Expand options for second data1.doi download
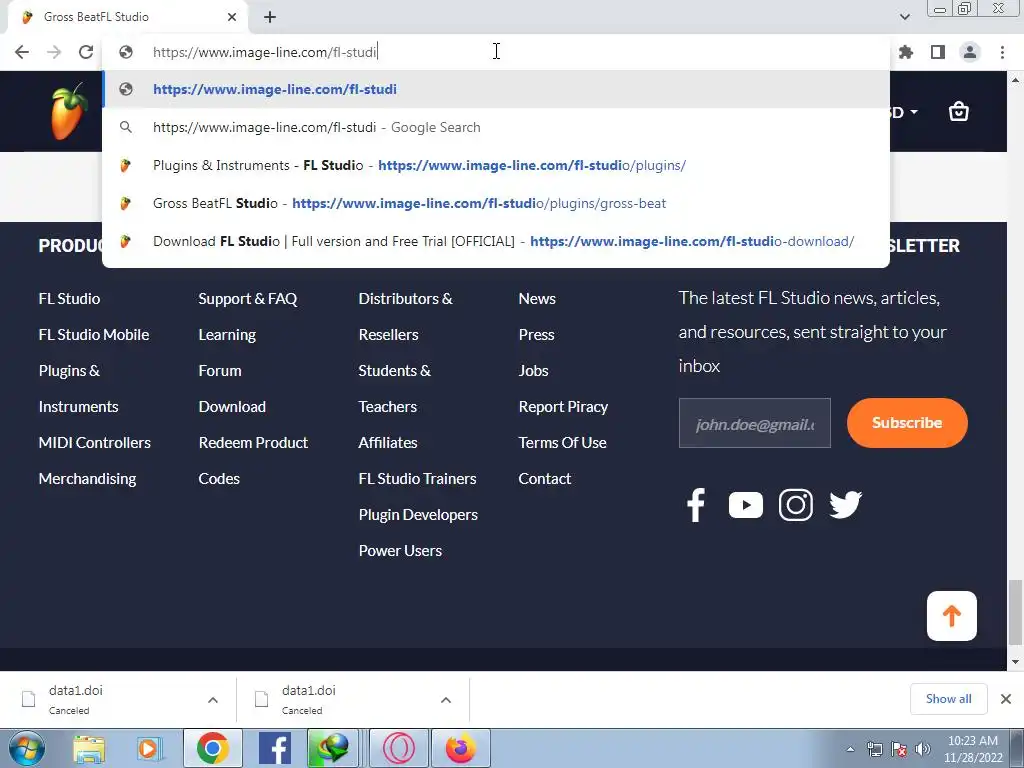This screenshot has width=1024, height=768. pos(446,700)
